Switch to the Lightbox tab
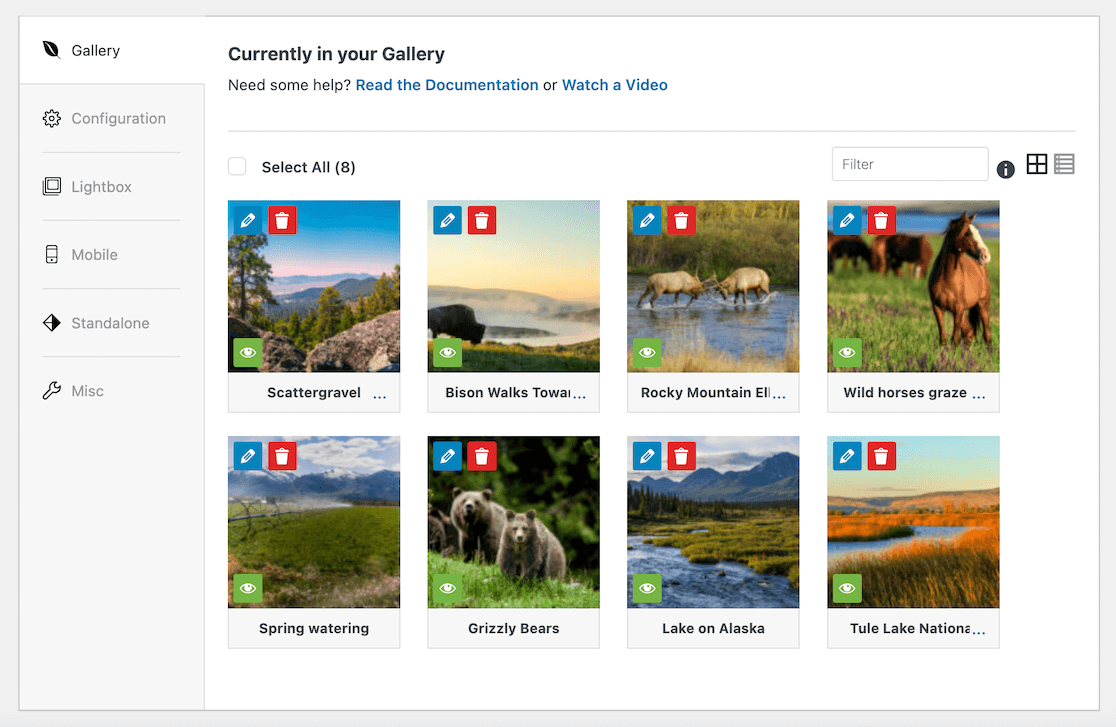Image resolution: width=1116 pixels, height=727 pixels. click(101, 187)
